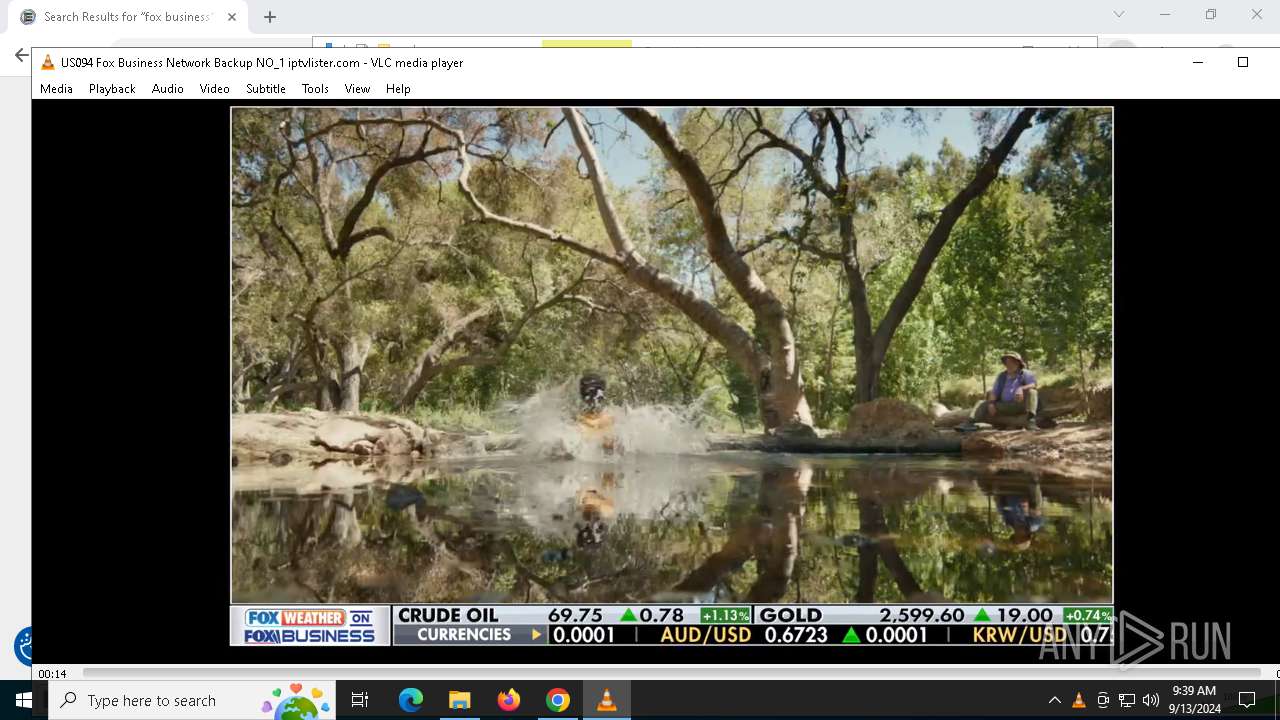Open a new browser tab
Screen dimensions: 1280x720
[270, 17]
